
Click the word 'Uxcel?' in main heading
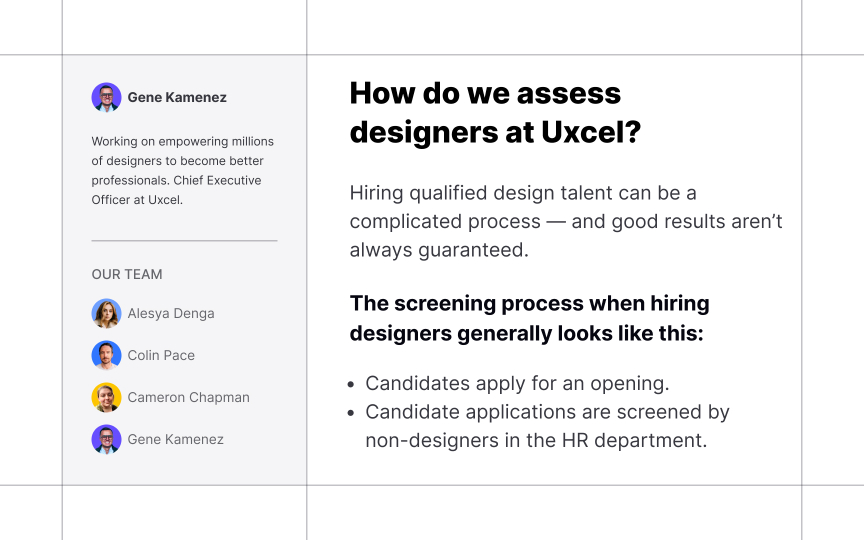pos(591,132)
